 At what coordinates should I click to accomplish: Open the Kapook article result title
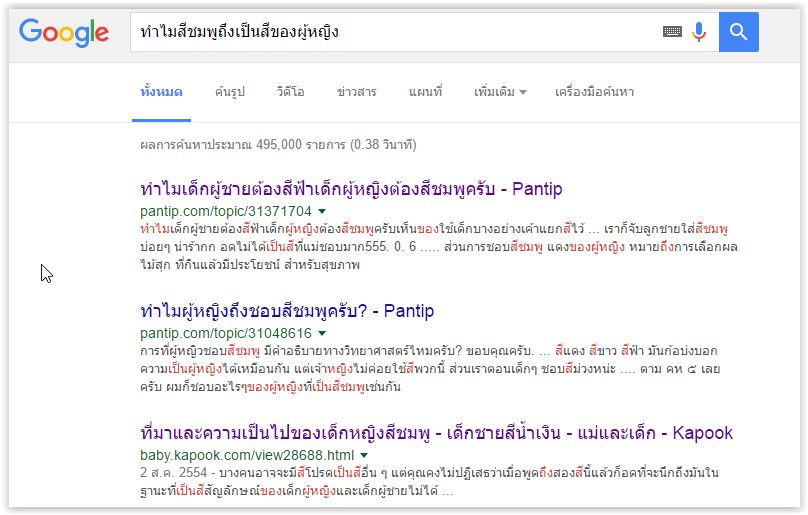(436, 433)
